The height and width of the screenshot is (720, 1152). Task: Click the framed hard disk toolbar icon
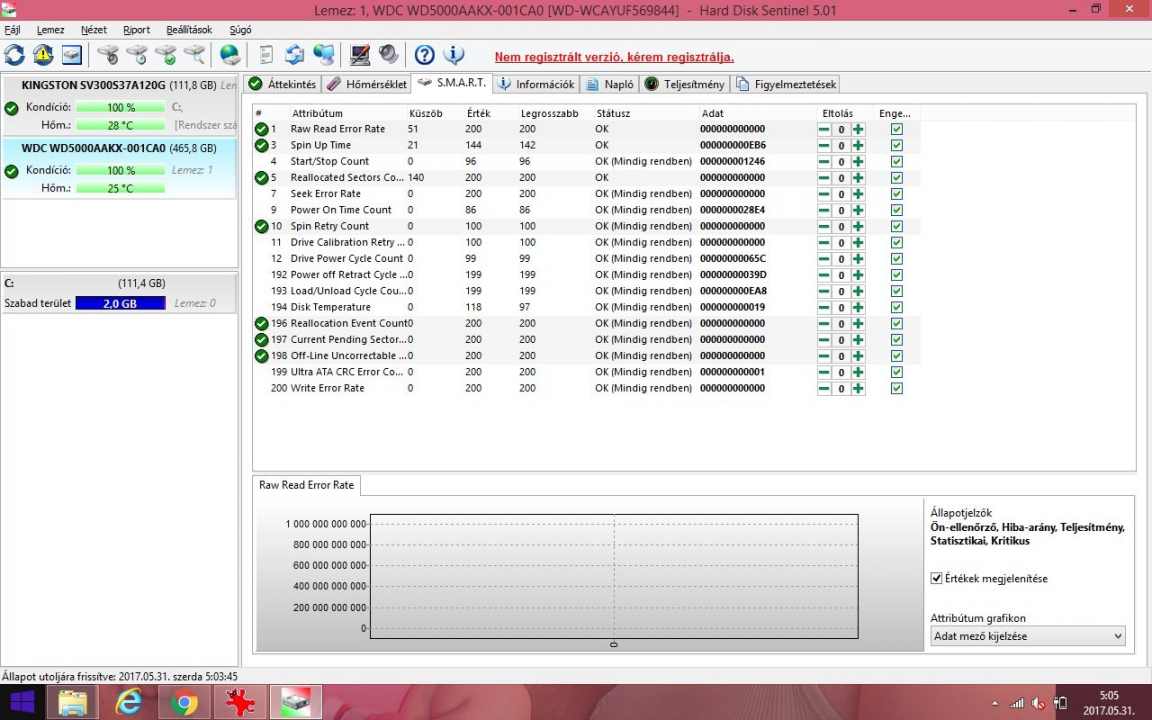(x=71, y=55)
